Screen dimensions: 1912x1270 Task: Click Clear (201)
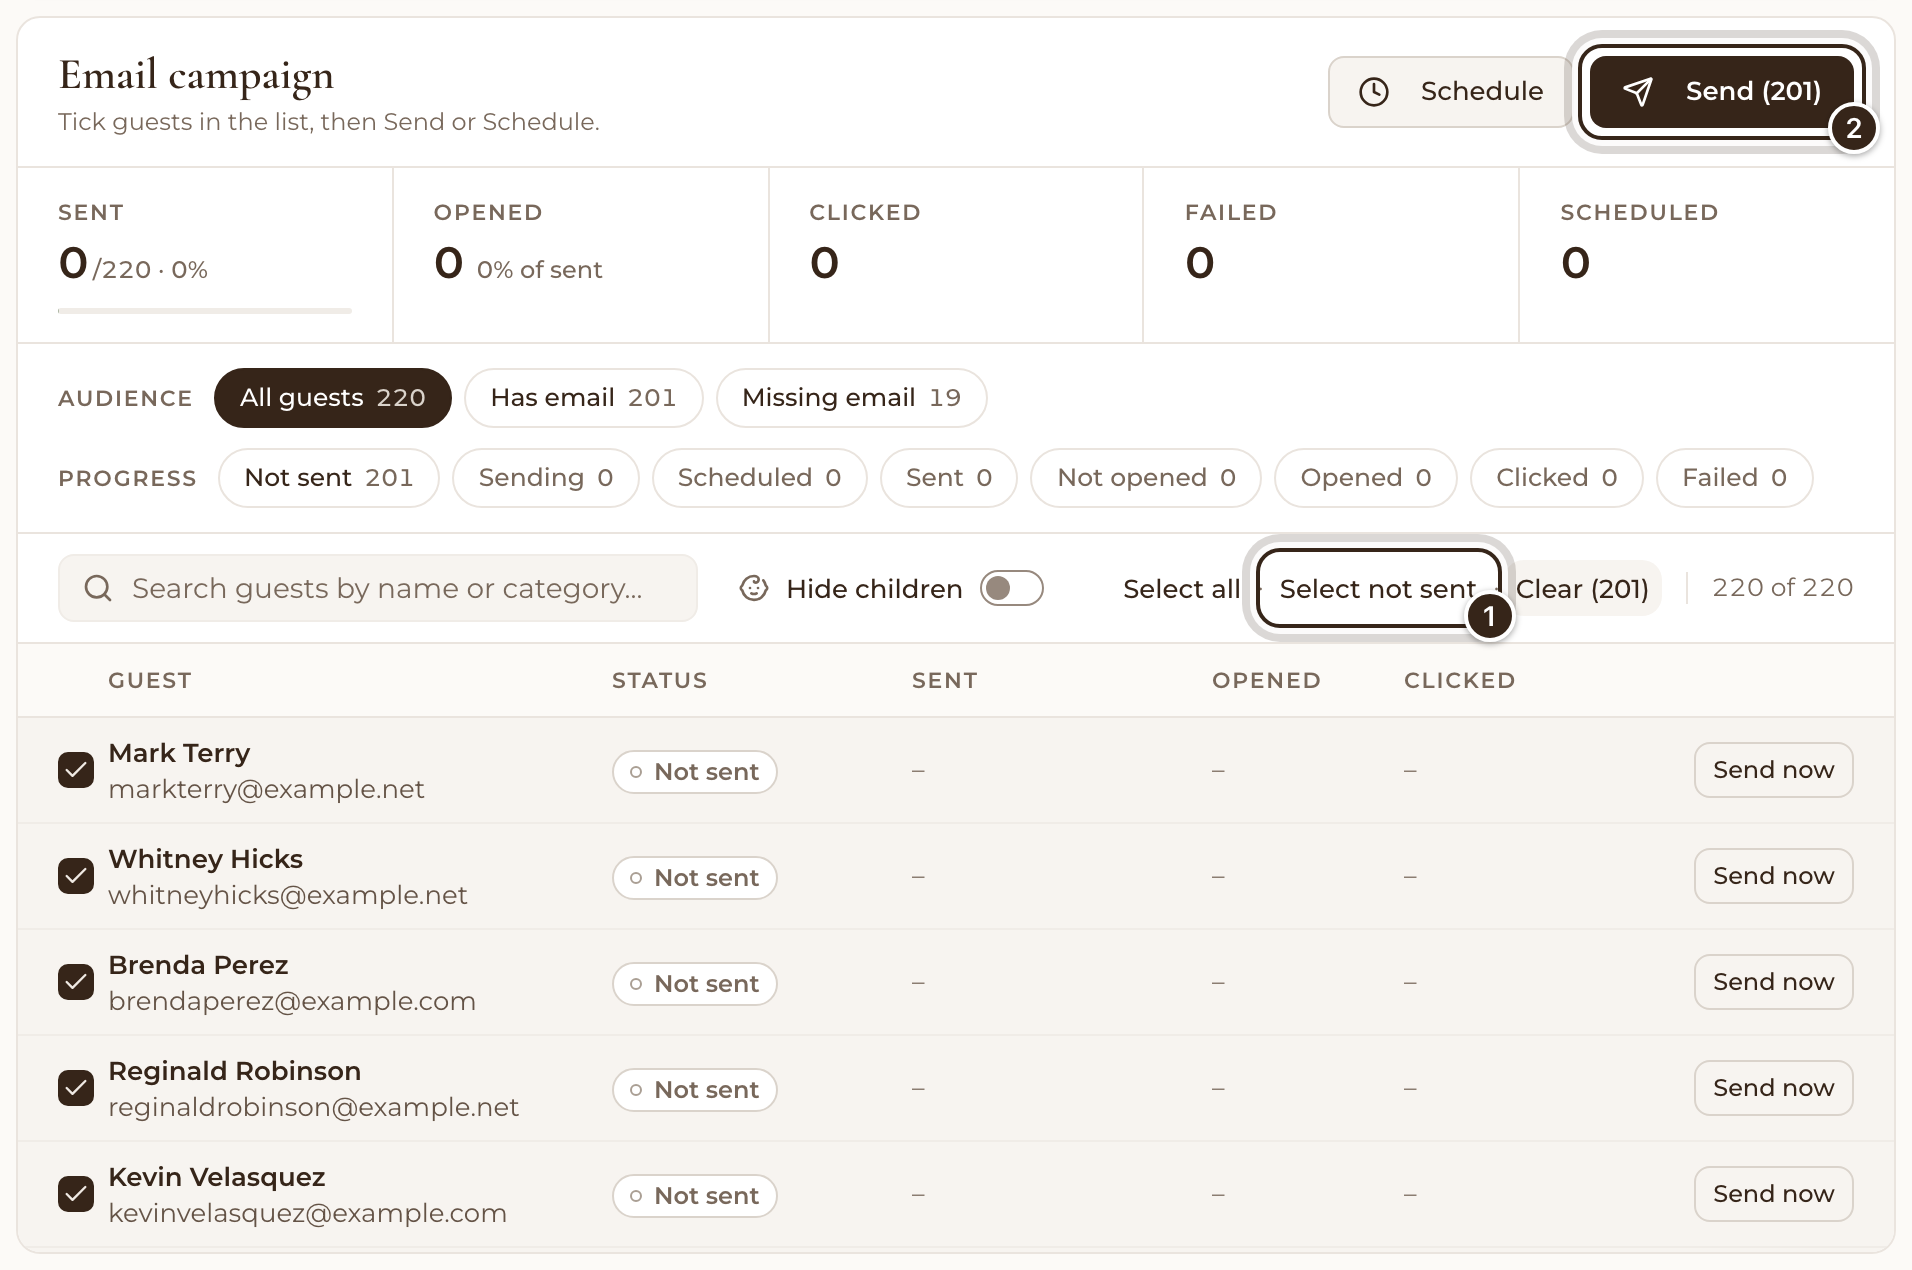[x=1582, y=589]
